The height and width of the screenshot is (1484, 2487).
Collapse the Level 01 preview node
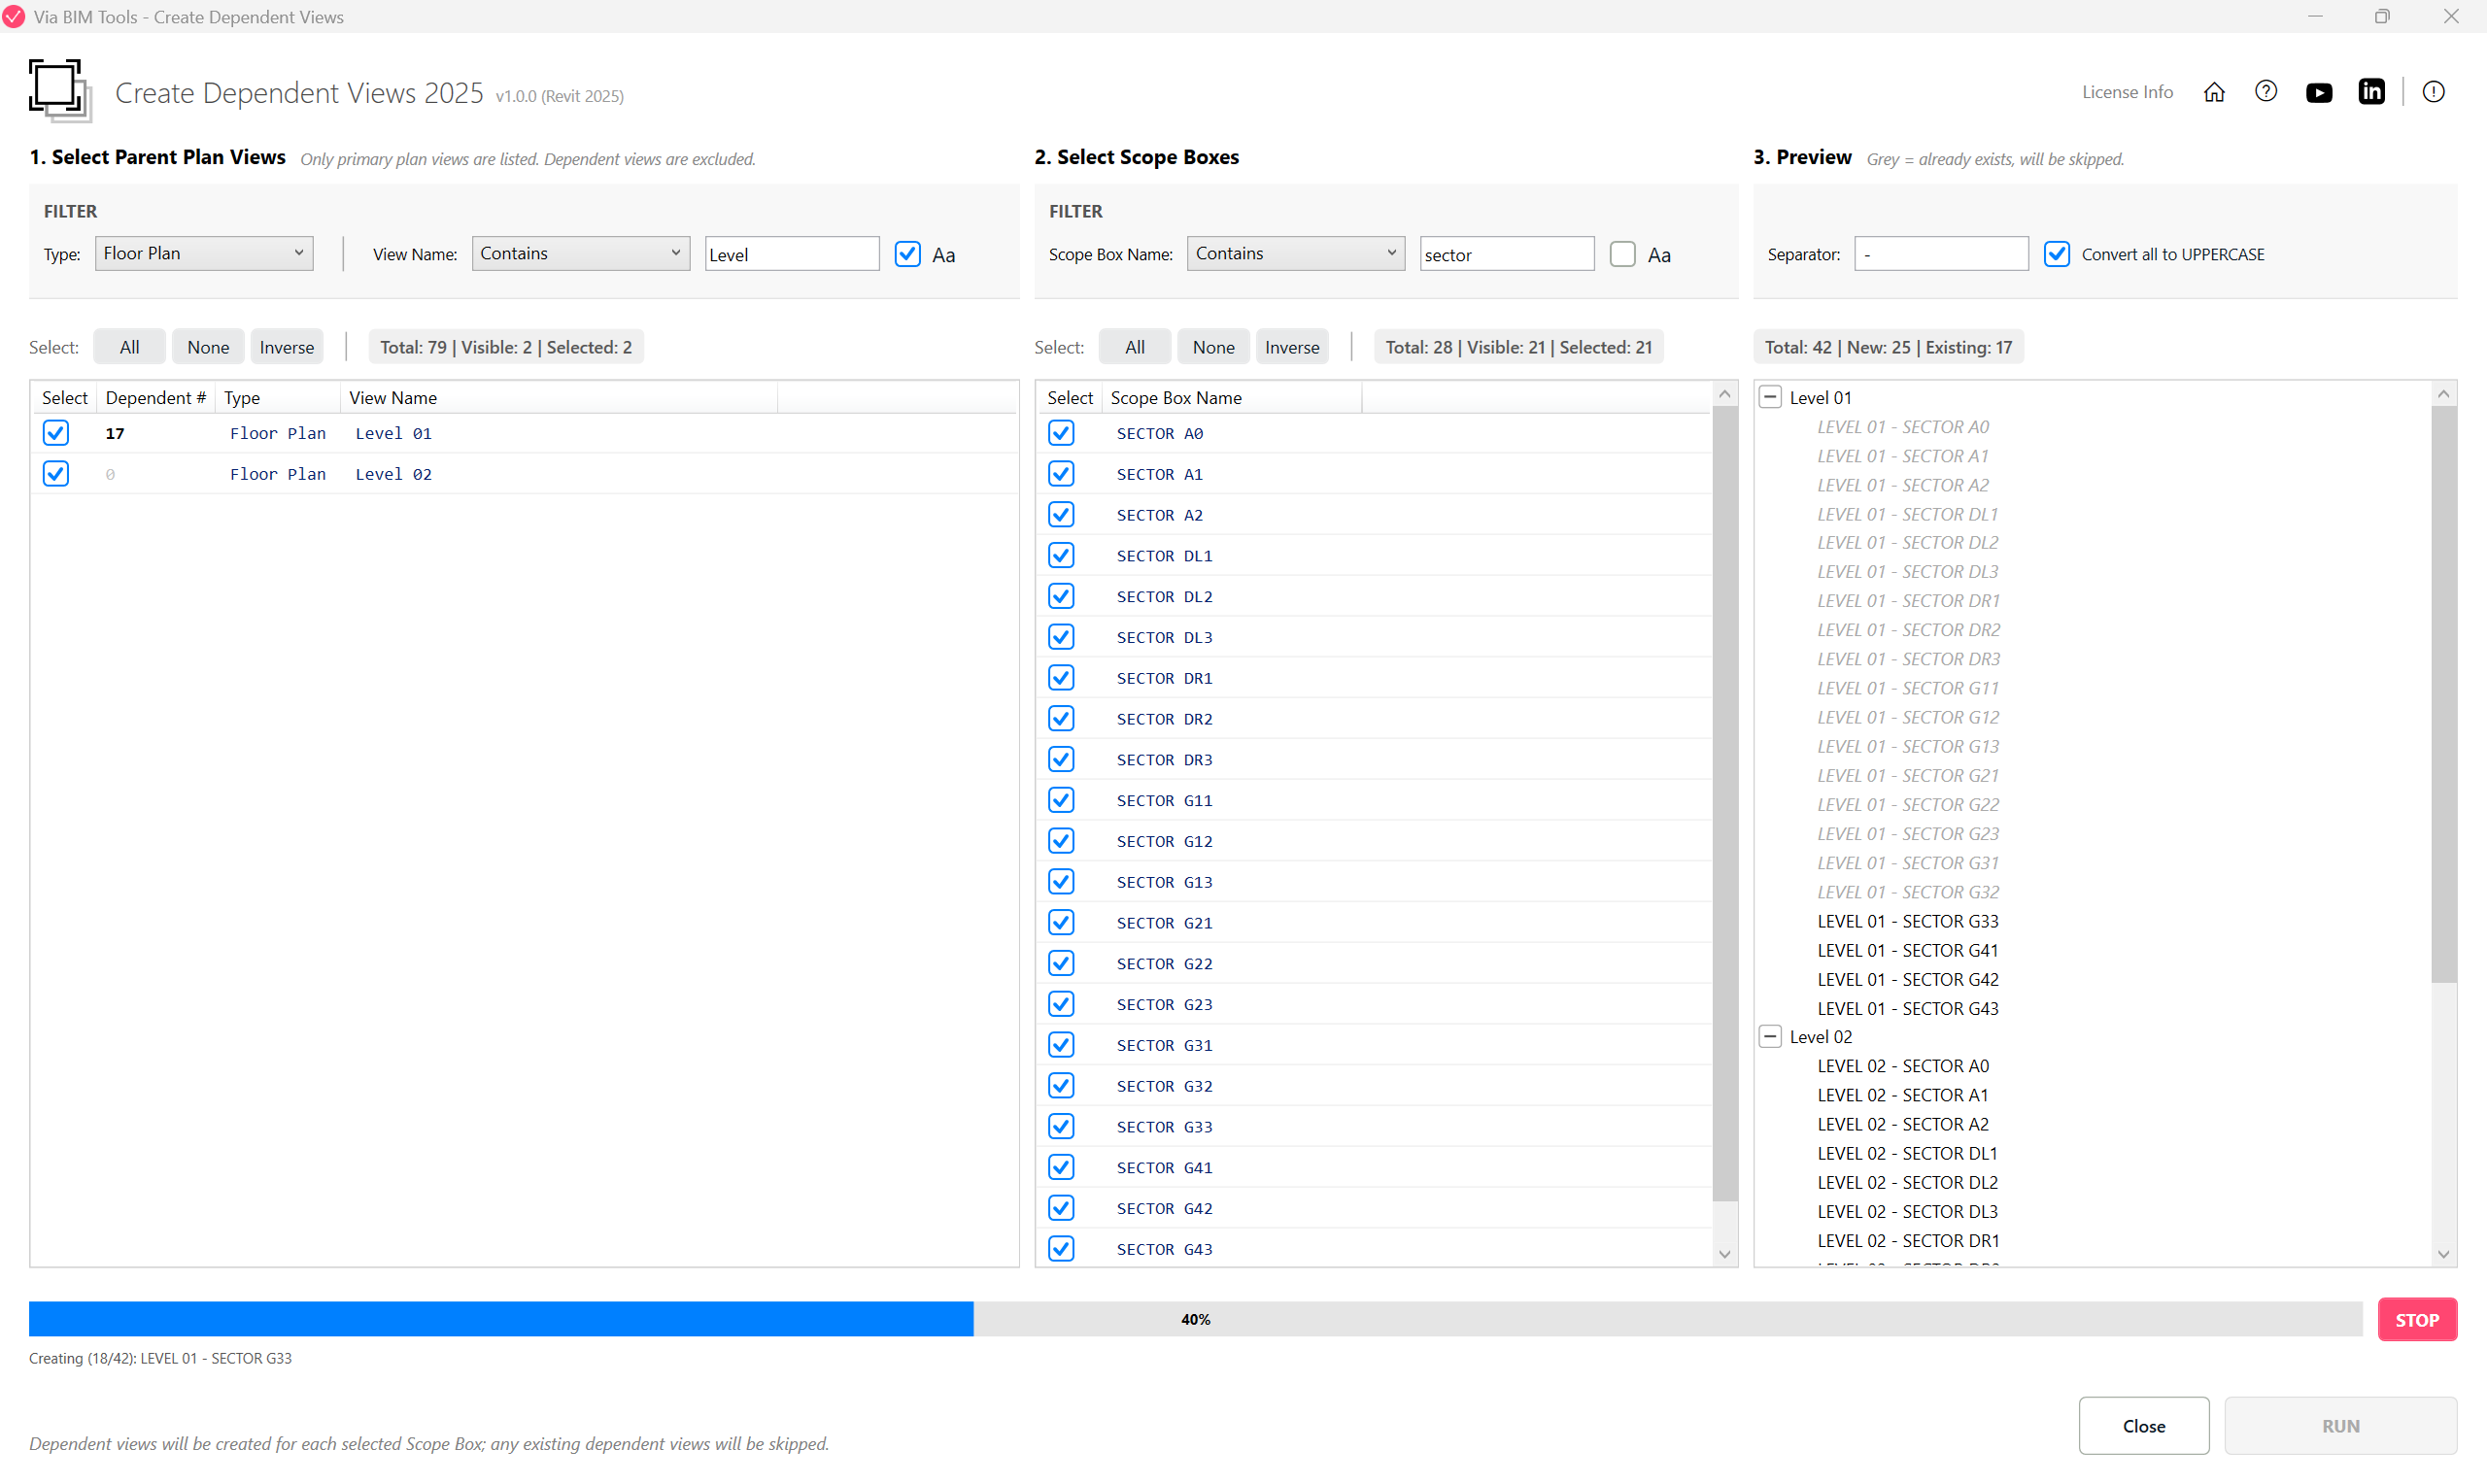tap(1770, 397)
